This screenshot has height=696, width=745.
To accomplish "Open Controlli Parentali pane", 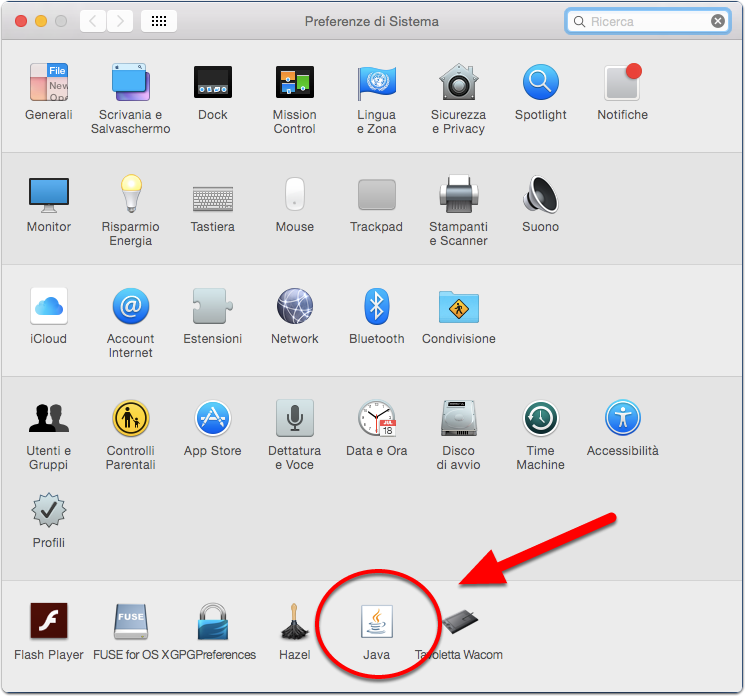I will coord(131,418).
